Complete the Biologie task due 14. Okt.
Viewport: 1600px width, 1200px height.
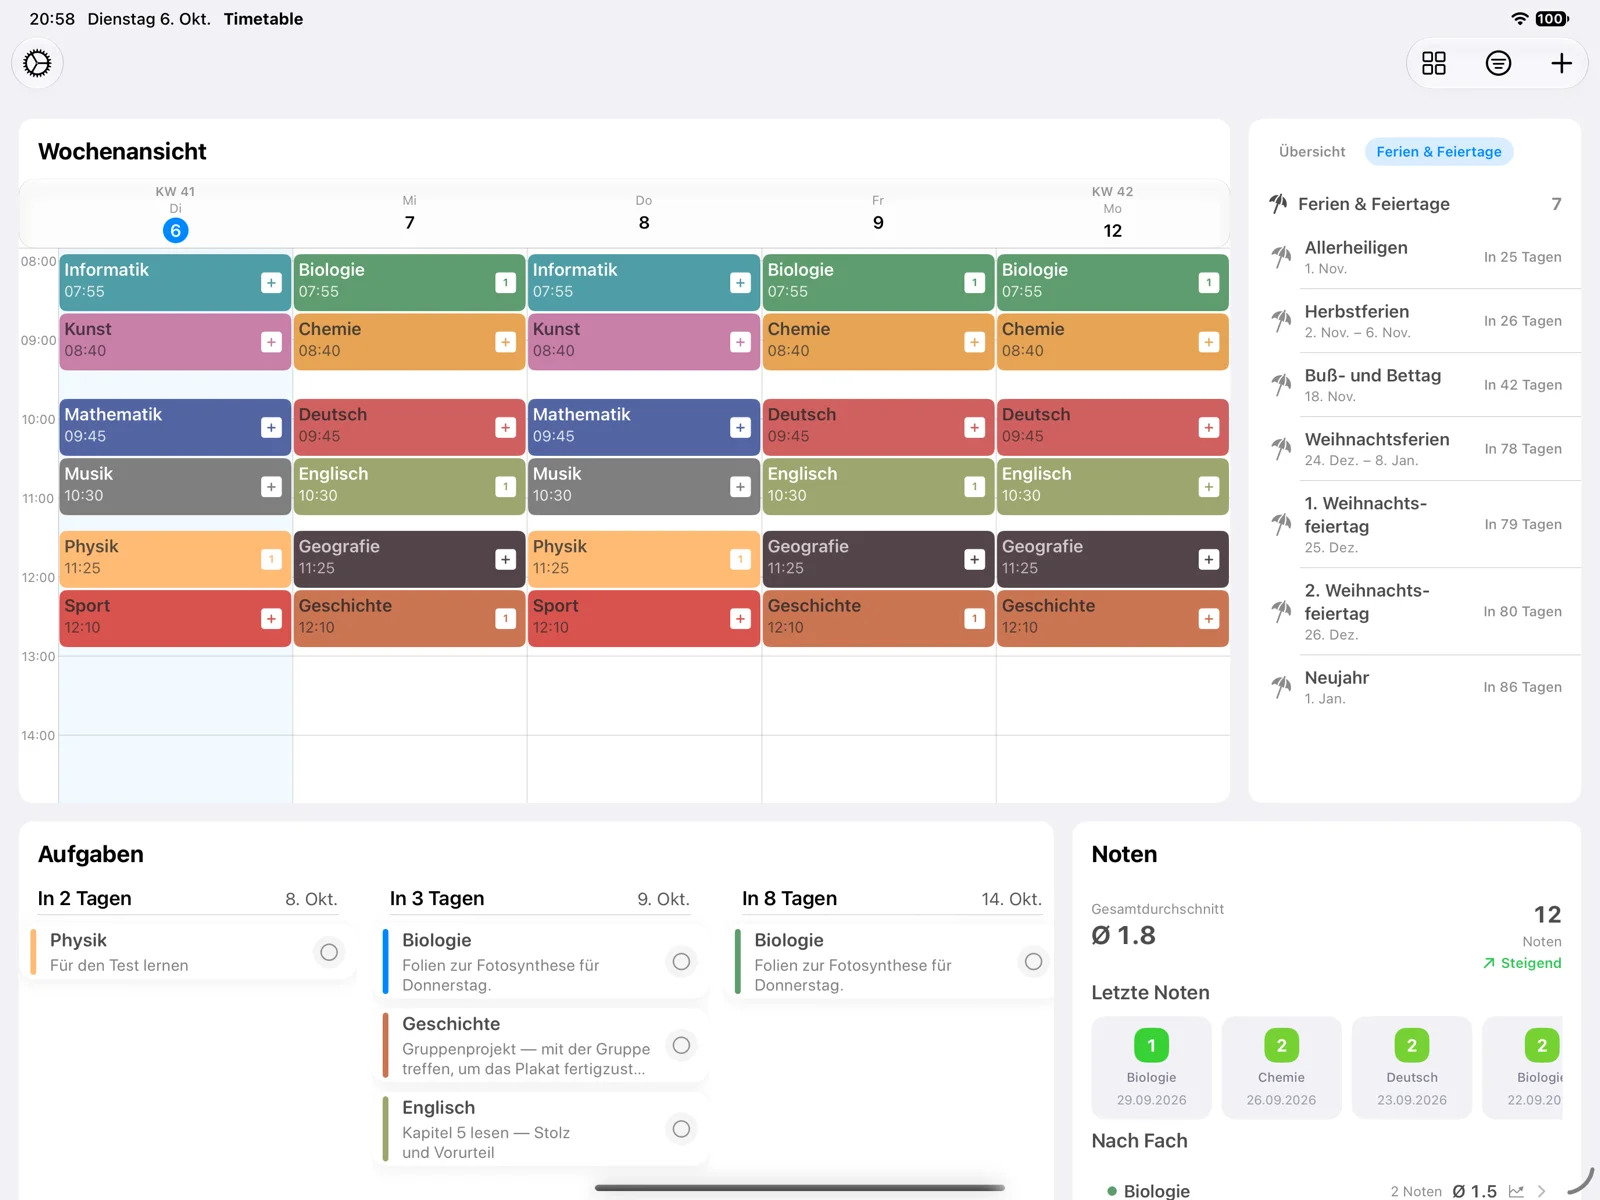click(x=1033, y=961)
